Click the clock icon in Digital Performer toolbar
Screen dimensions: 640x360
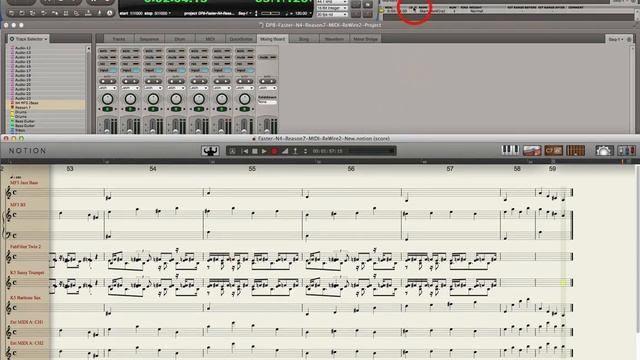tap(109, 13)
